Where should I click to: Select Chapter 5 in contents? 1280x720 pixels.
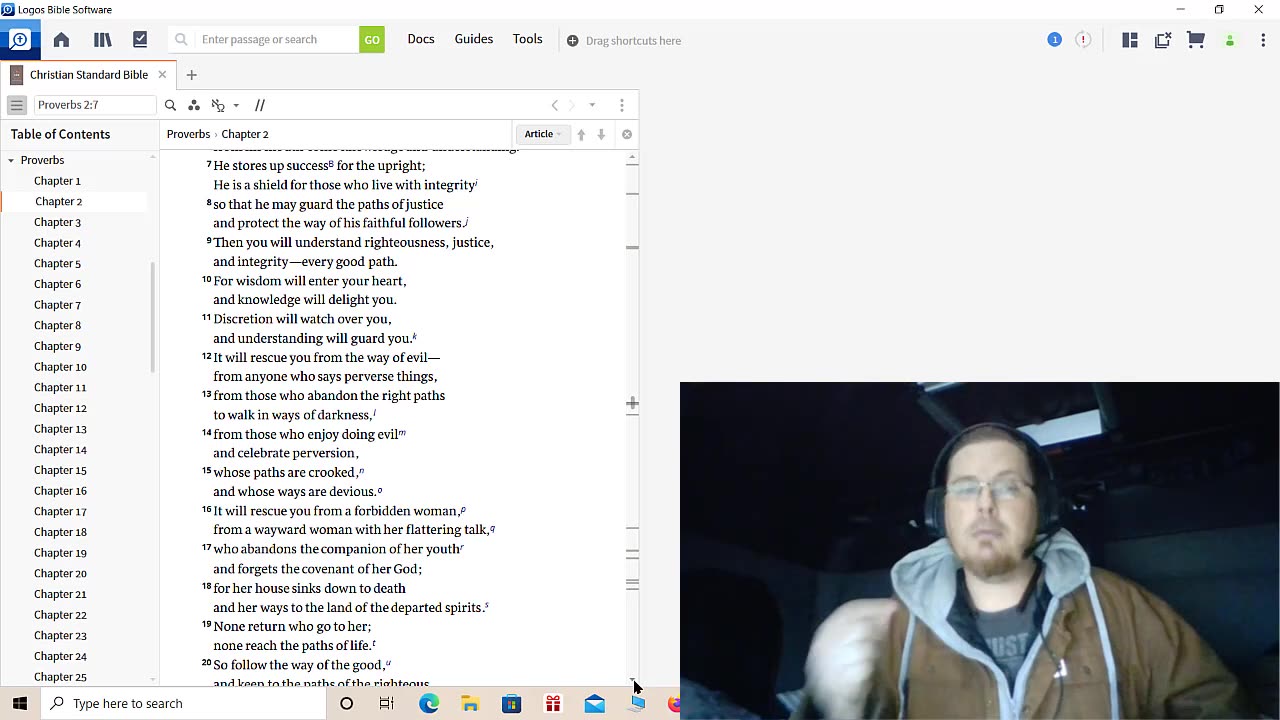pyautogui.click(x=57, y=264)
